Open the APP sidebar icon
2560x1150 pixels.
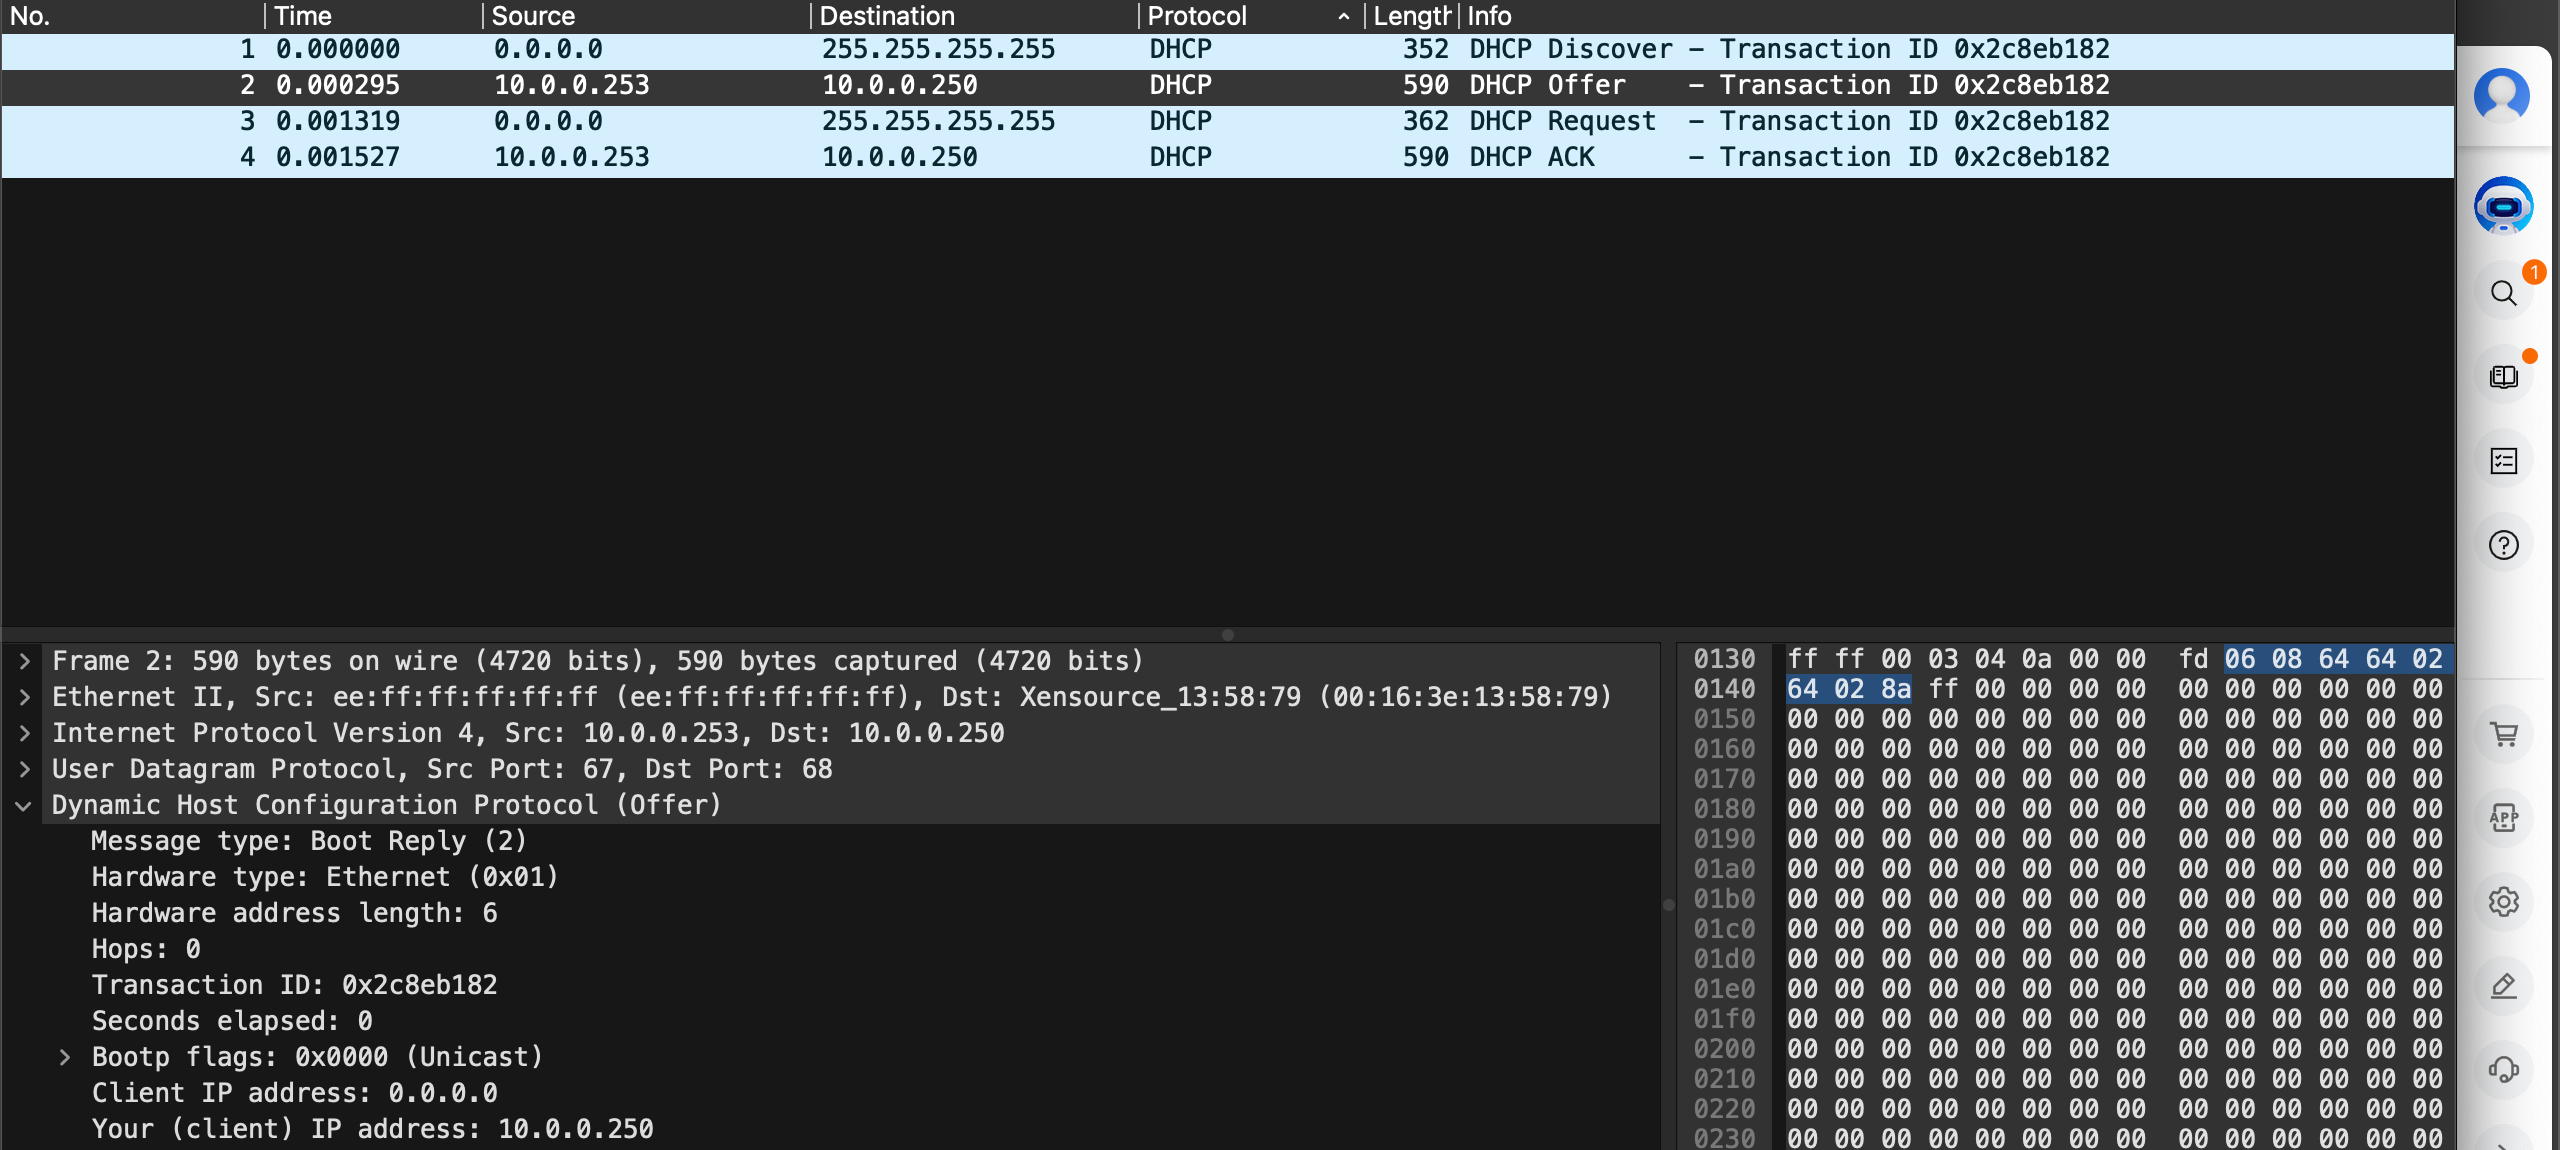(2503, 818)
